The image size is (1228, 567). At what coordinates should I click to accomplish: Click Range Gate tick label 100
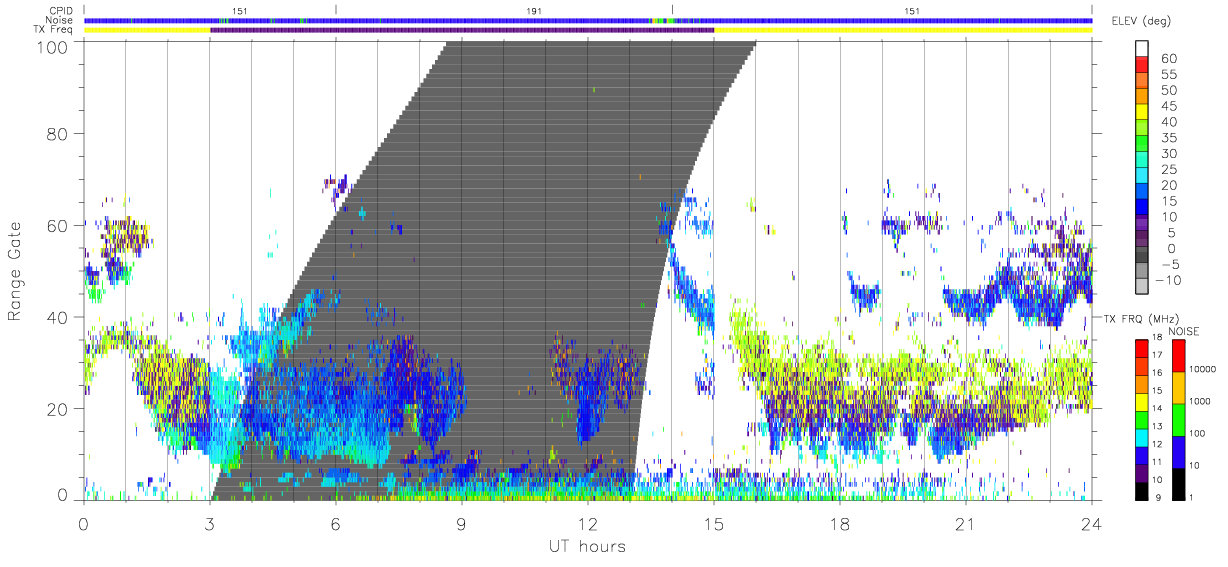tap(52, 47)
